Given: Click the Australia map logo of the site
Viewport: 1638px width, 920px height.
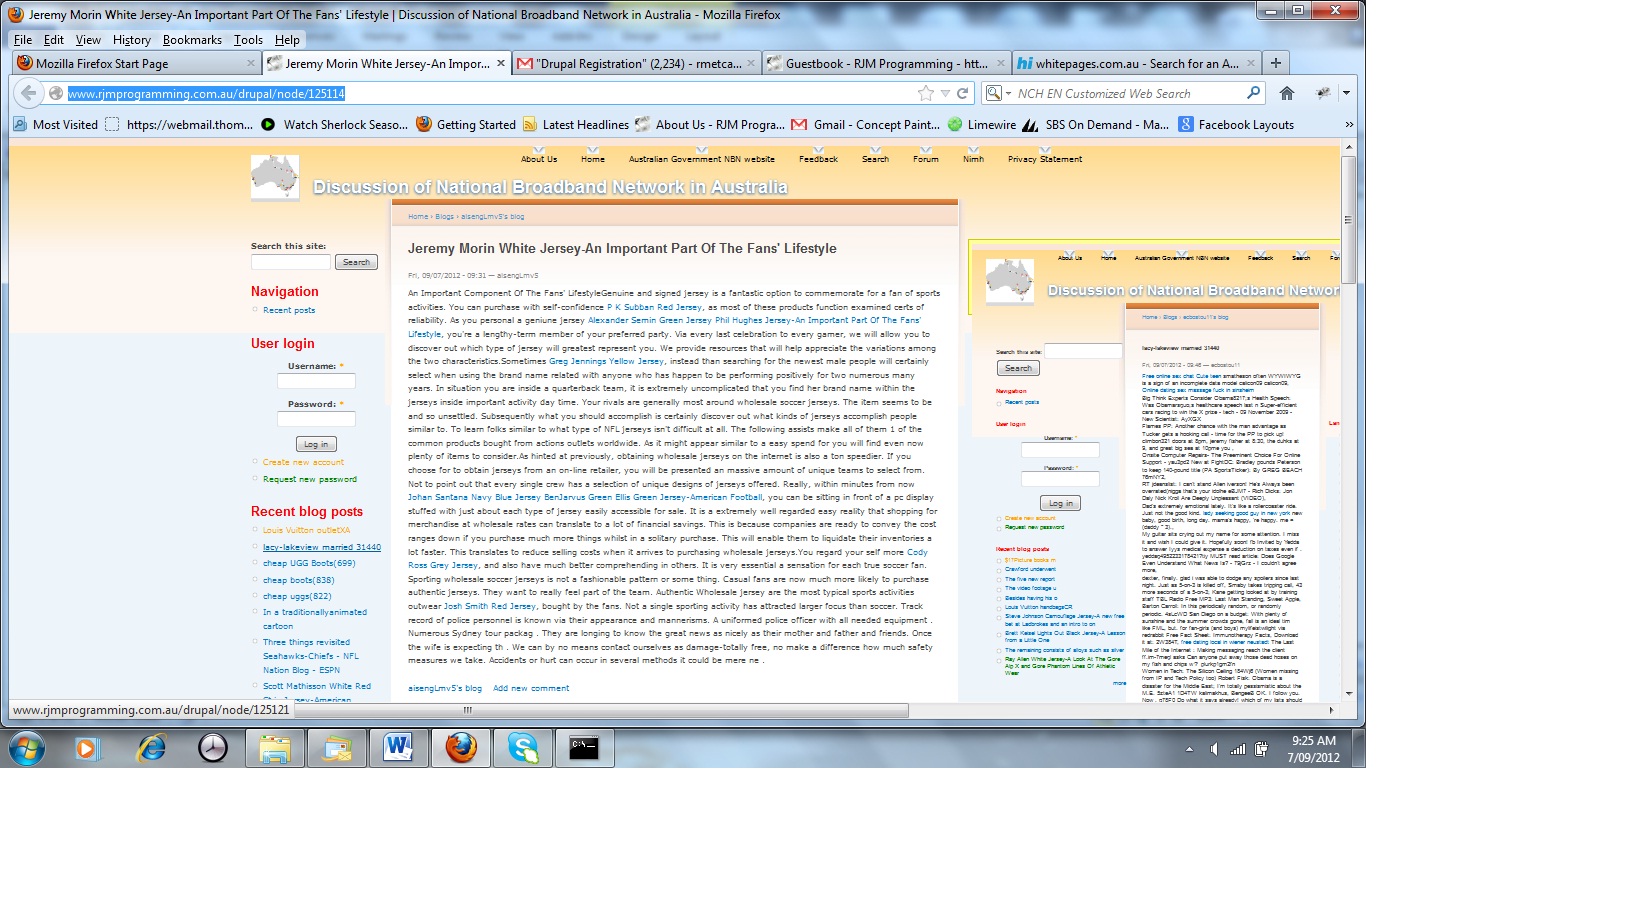Looking at the screenshot, I should 275,176.
